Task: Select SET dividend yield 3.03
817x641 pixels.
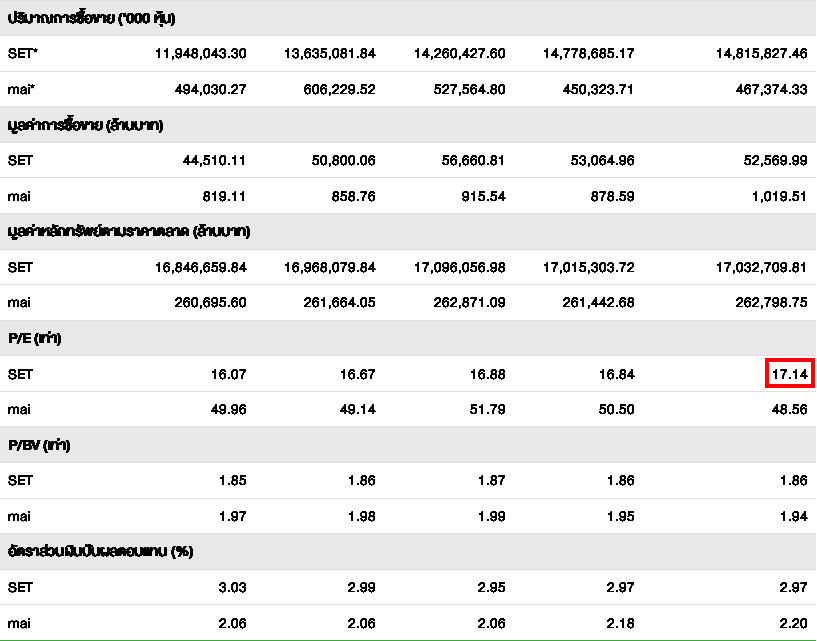Action: point(232,587)
